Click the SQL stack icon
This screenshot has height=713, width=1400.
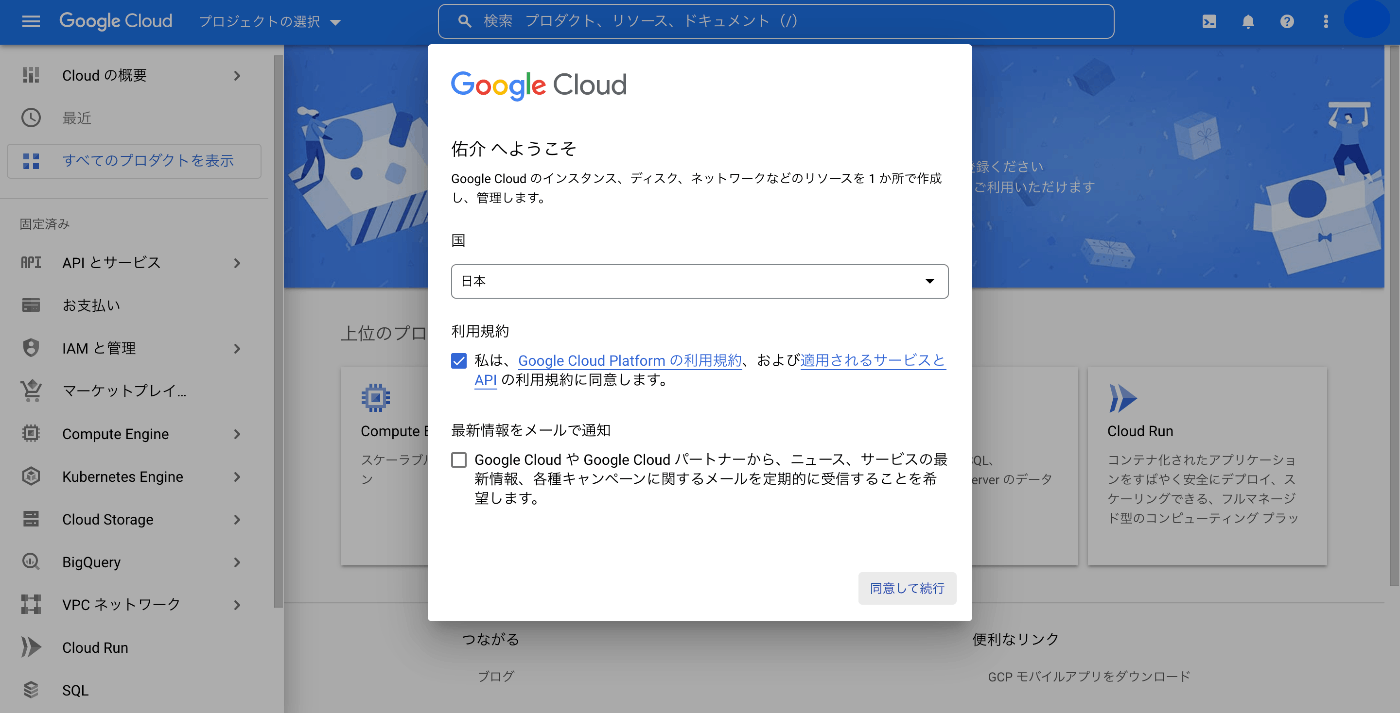31,690
